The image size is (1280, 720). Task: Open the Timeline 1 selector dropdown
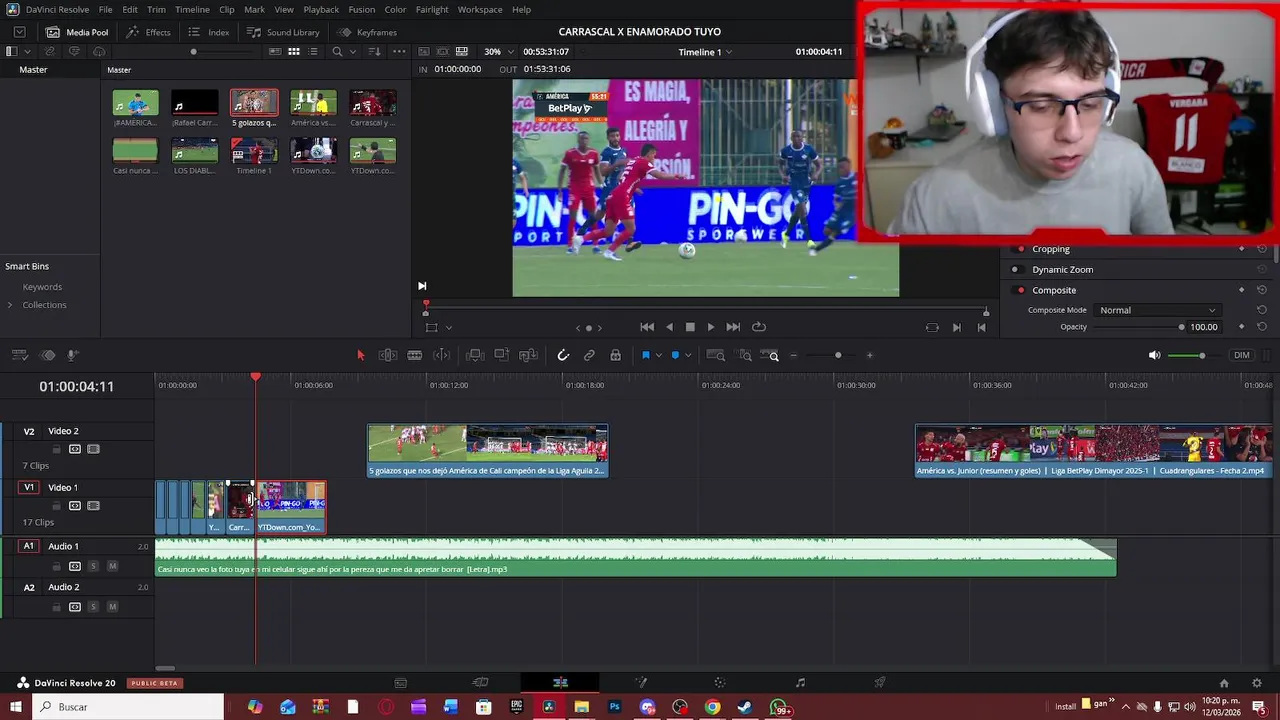click(x=705, y=52)
